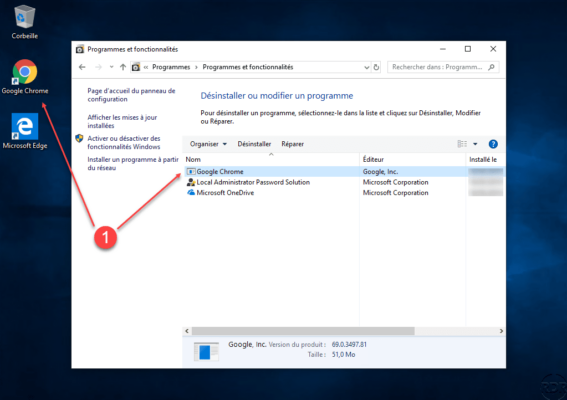Open Page d'accueil du panneau de configuration

[x=131, y=95]
